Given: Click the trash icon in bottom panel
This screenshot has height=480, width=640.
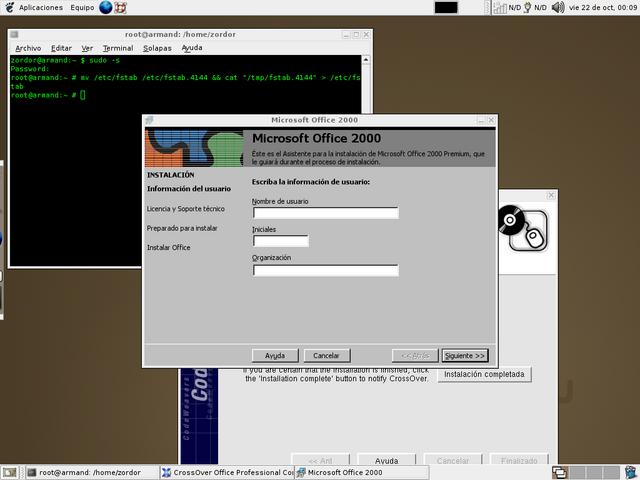Looking at the screenshot, I should coord(631,473).
